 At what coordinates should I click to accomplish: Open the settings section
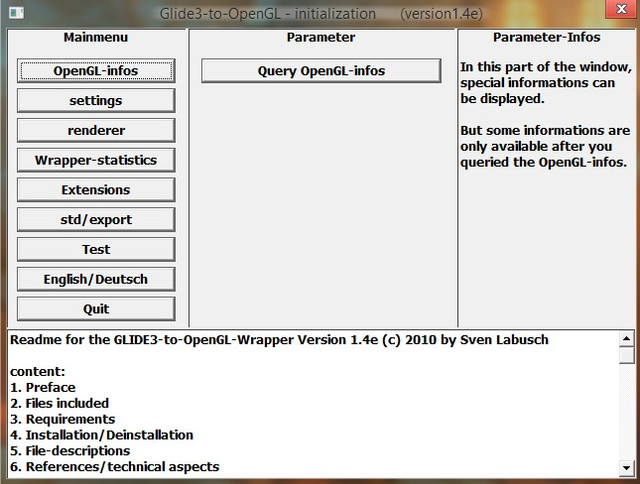(96, 100)
